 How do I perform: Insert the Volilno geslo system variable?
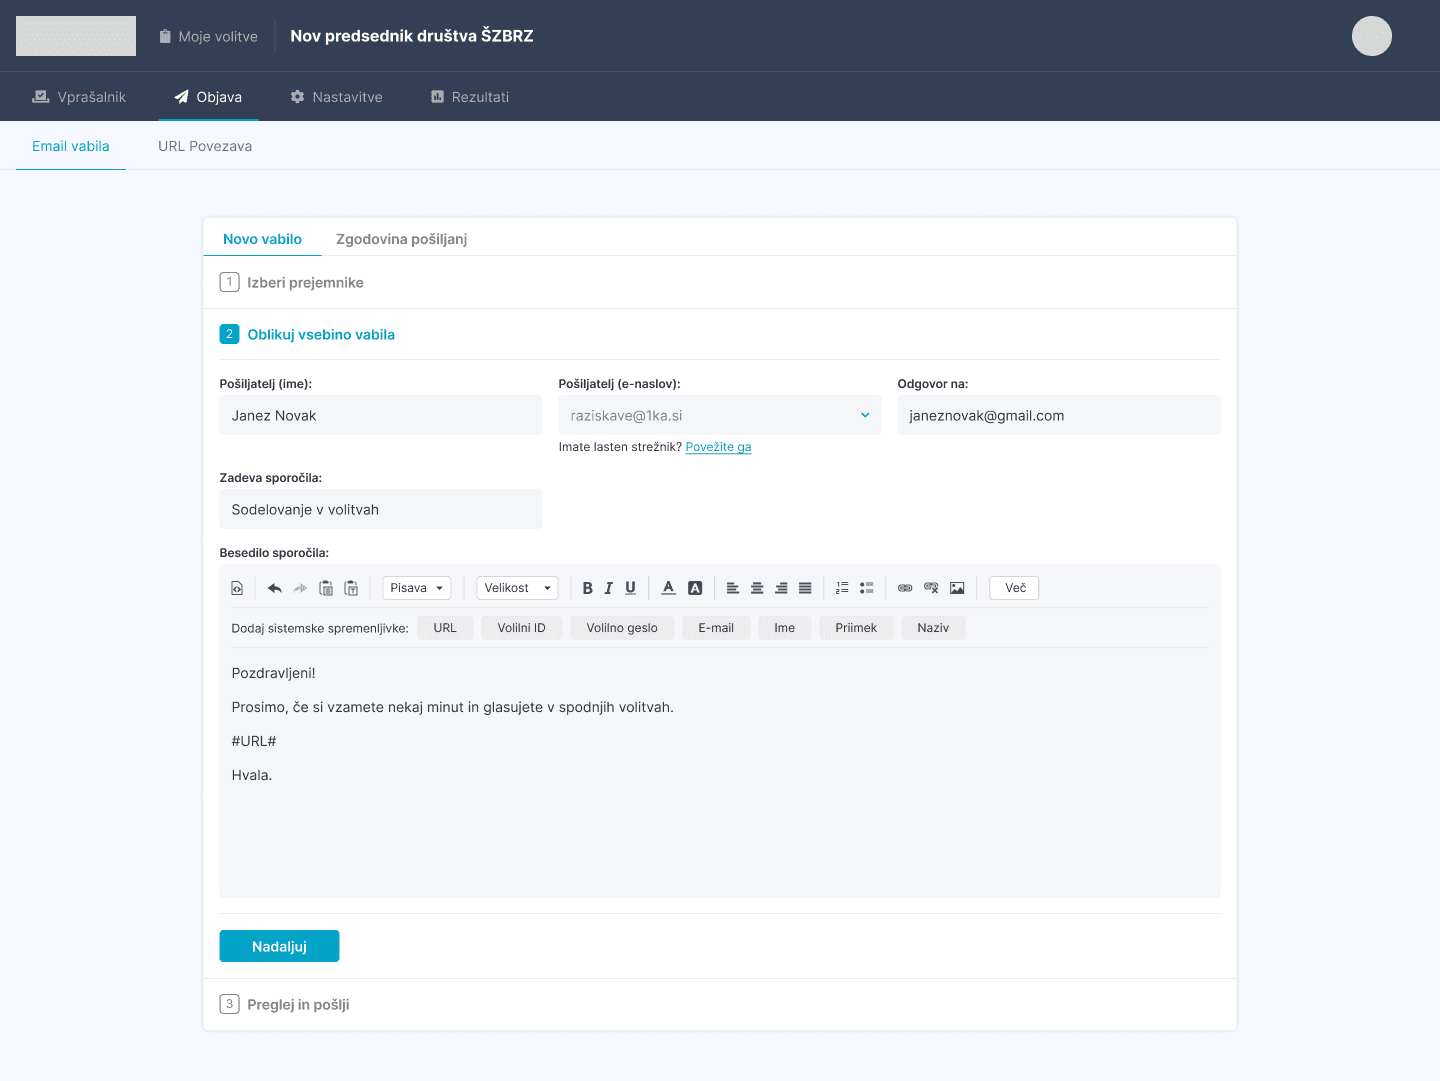tap(622, 627)
